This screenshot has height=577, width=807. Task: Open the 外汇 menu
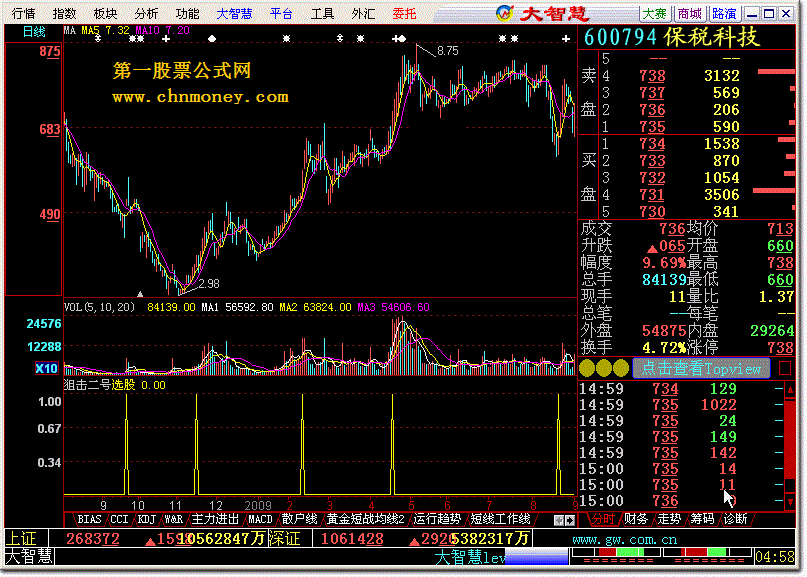[x=363, y=13]
